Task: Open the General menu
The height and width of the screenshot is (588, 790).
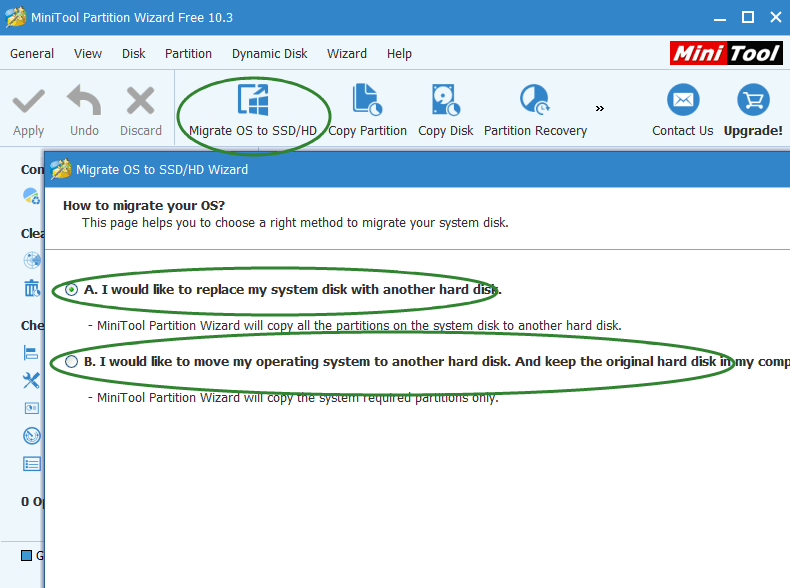Action: click(x=32, y=53)
